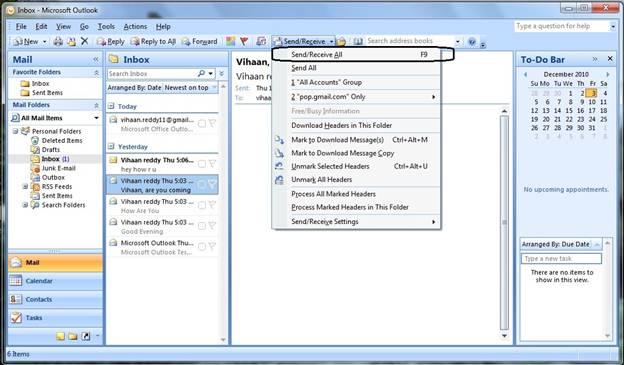
Task: Click Arranged By: Due Date header
Action: tap(556, 244)
